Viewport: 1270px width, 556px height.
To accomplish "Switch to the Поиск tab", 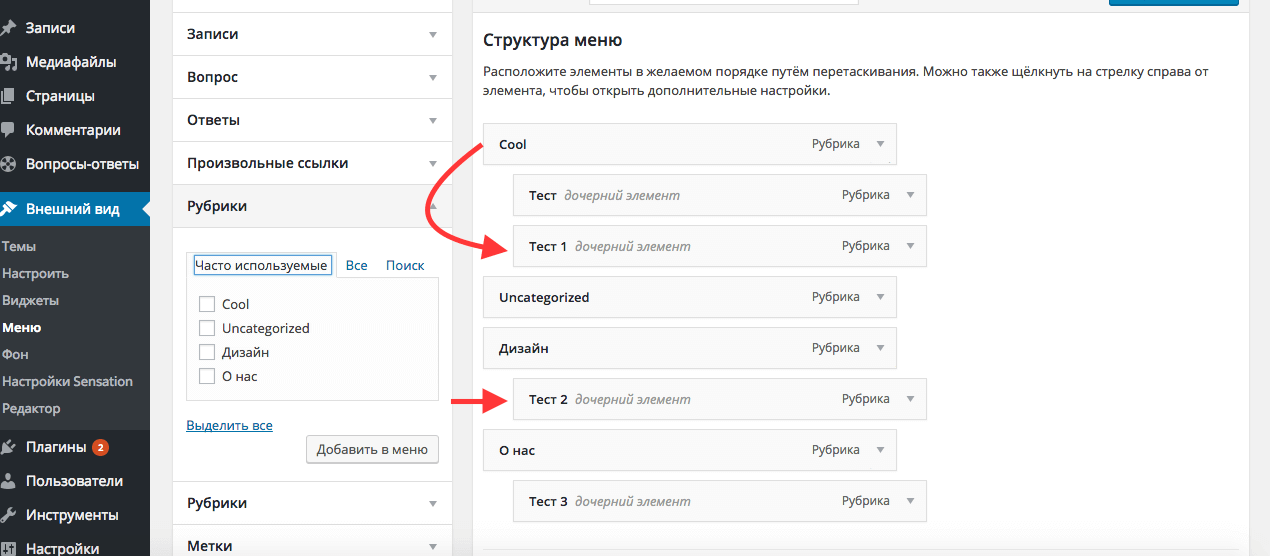I will click(x=405, y=265).
